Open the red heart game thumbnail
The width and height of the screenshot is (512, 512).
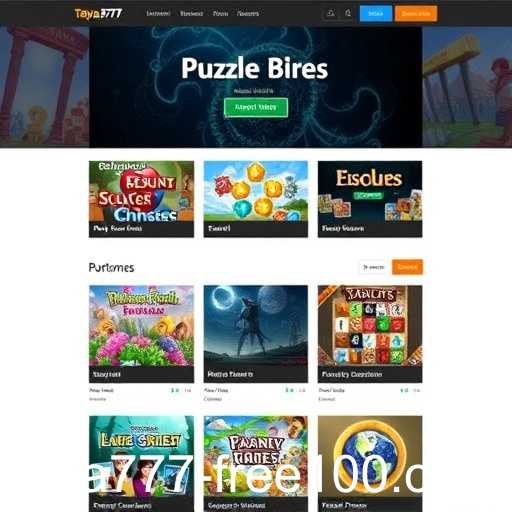pos(141,199)
